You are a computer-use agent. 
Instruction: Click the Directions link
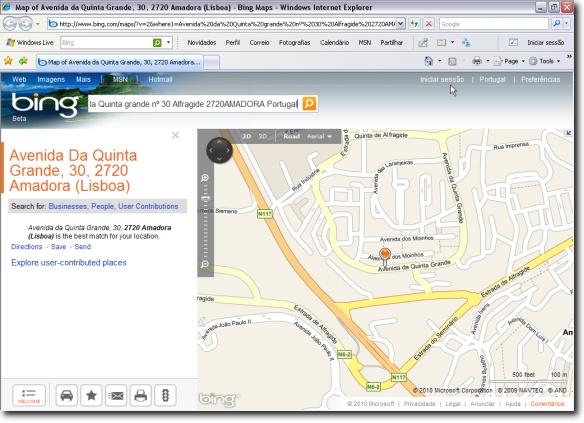[x=26, y=247]
